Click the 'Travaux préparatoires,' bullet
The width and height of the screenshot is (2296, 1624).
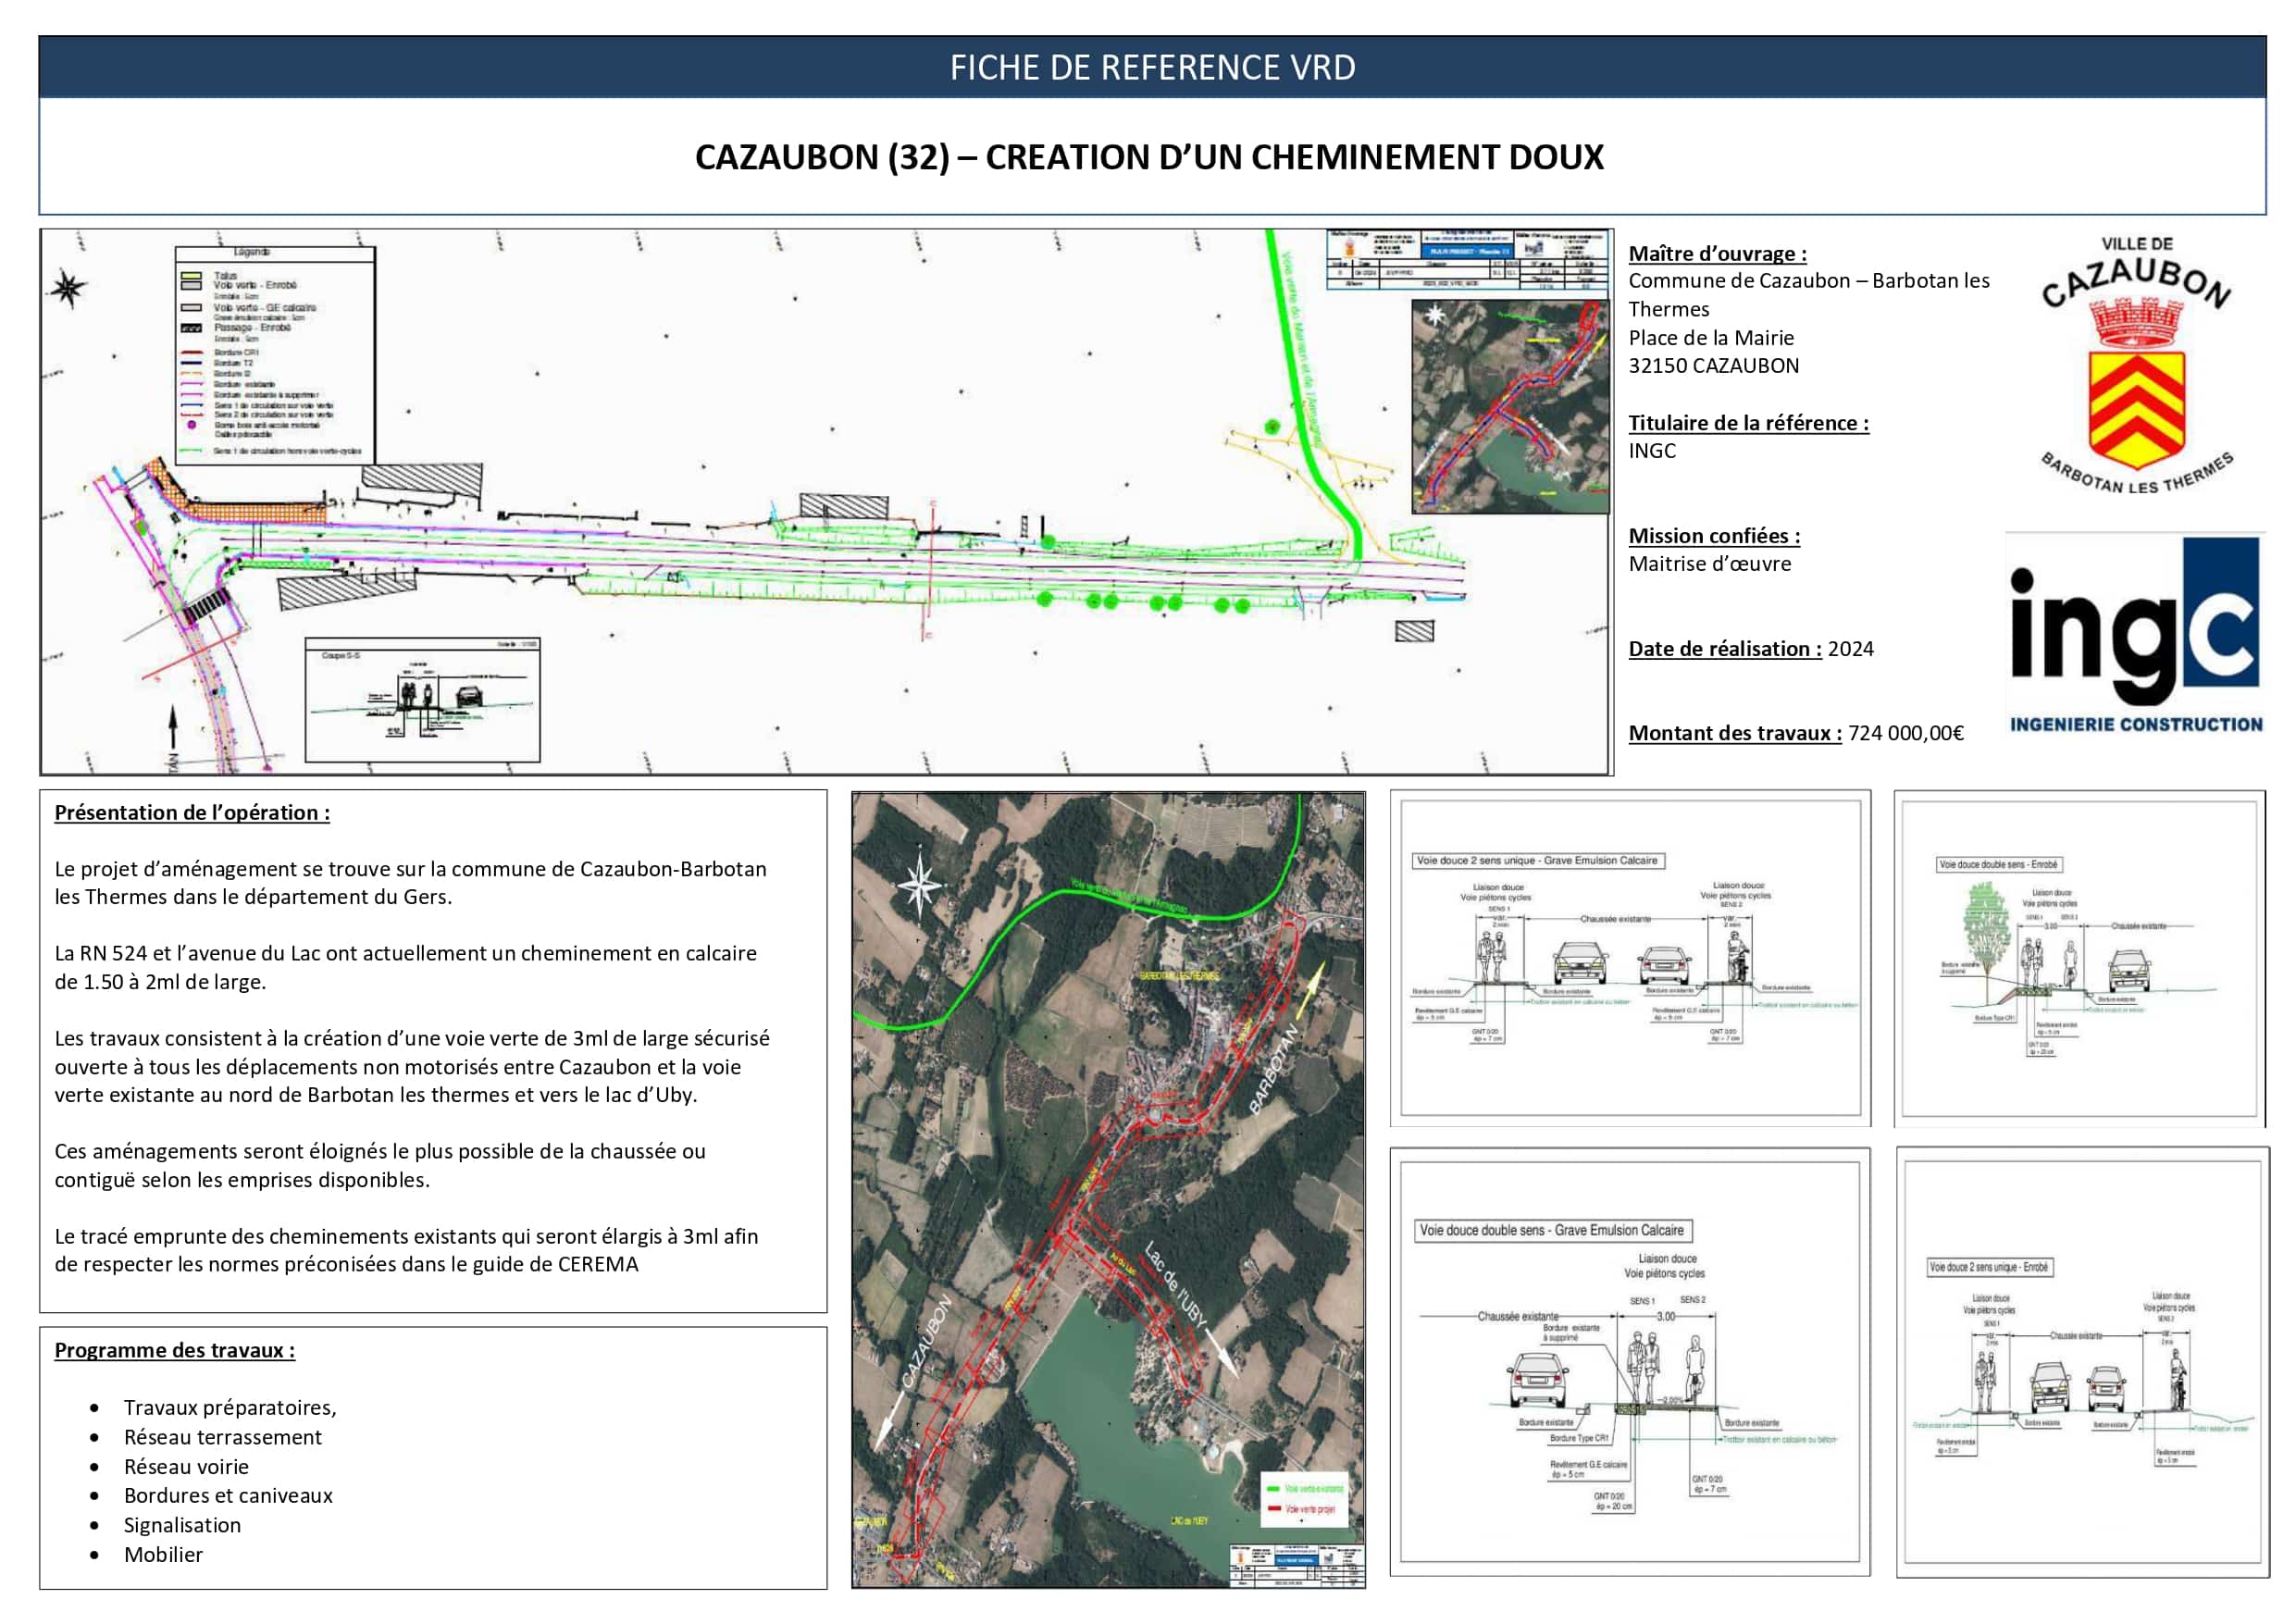click(x=230, y=1408)
